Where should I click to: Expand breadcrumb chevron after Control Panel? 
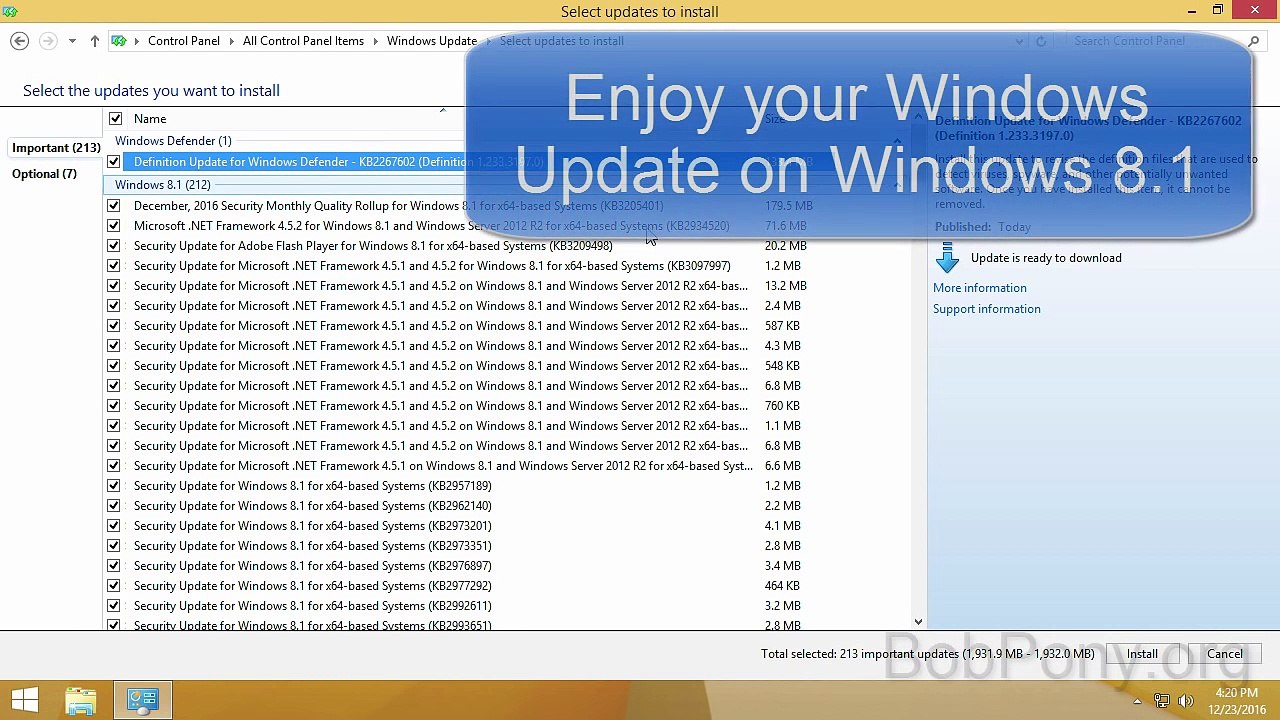click(231, 41)
